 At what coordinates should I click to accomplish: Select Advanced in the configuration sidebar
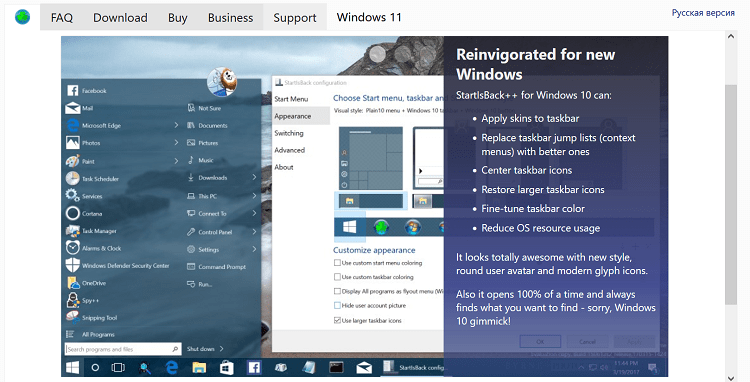tap(289, 150)
